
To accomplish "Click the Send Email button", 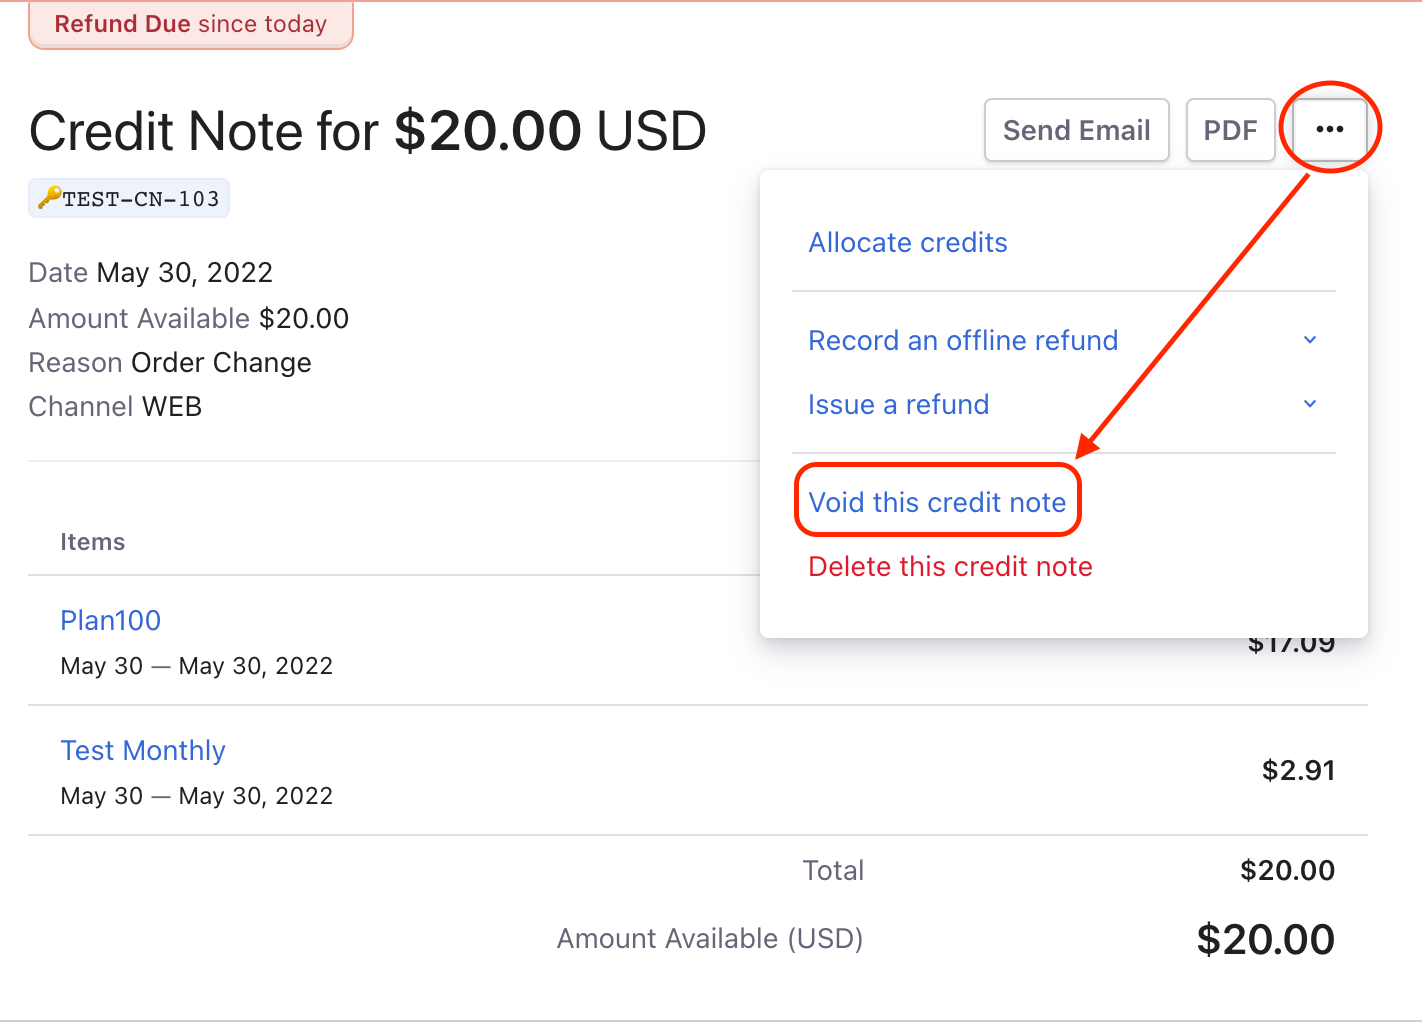I will click(x=1077, y=130).
